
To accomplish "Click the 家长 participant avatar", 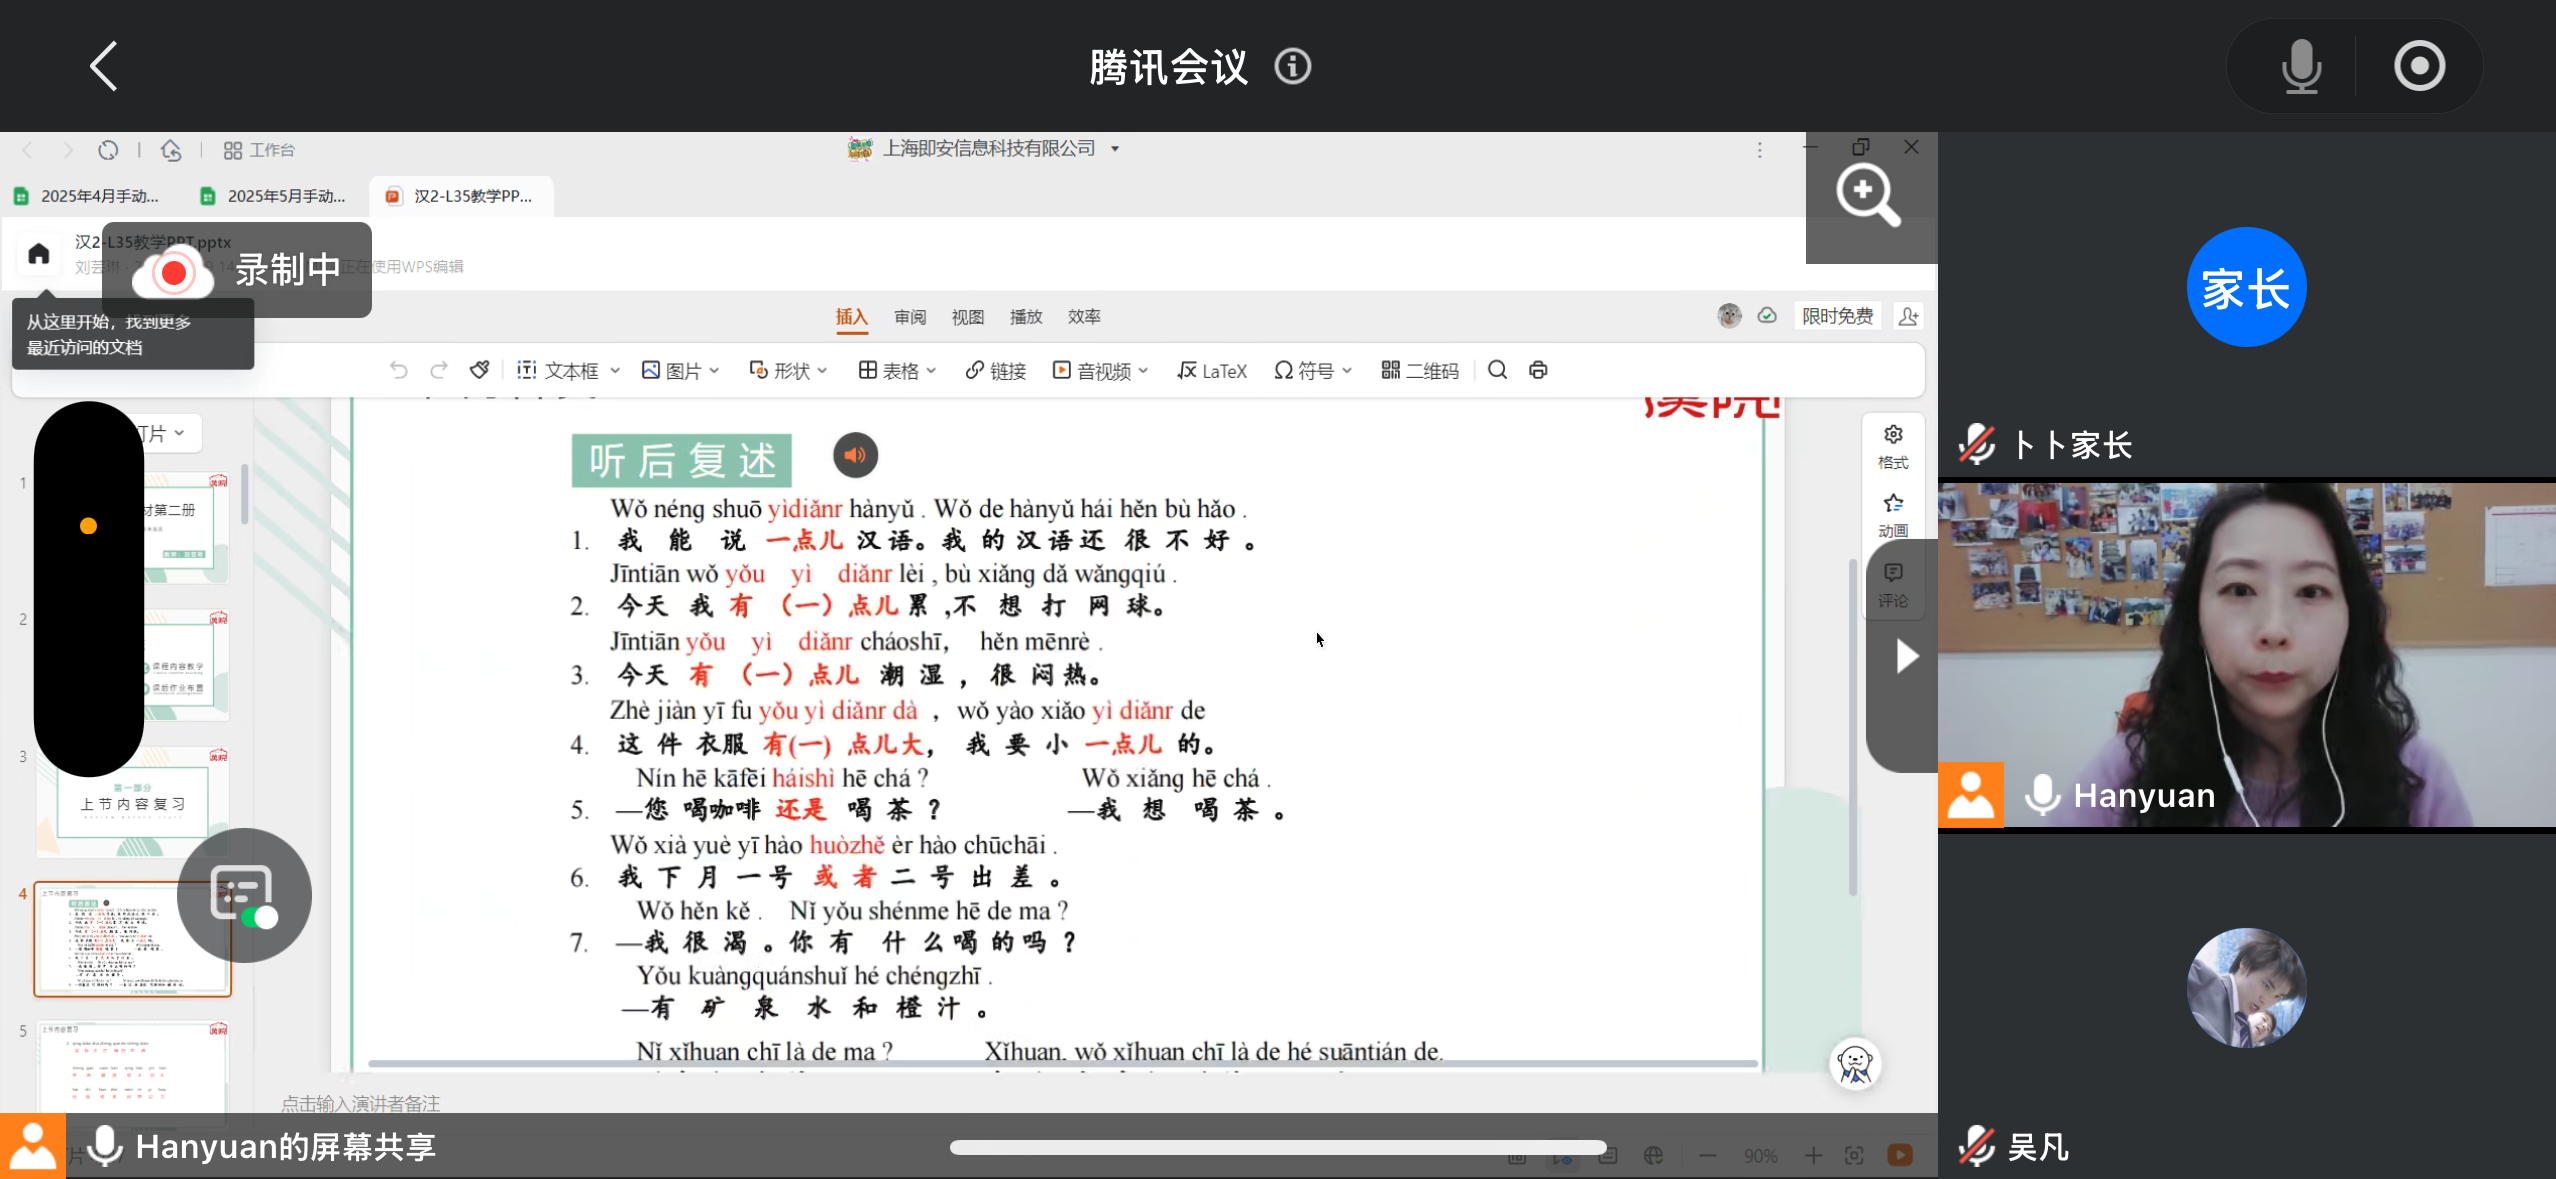I will 2246,288.
